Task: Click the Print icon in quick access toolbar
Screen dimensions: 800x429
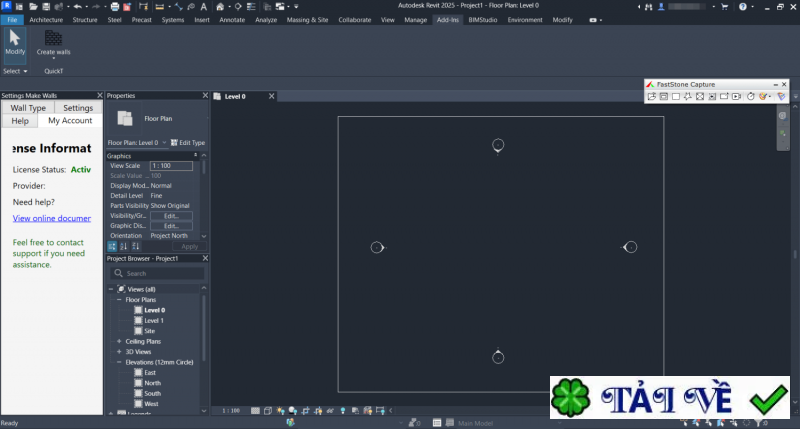Action: [114, 6]
